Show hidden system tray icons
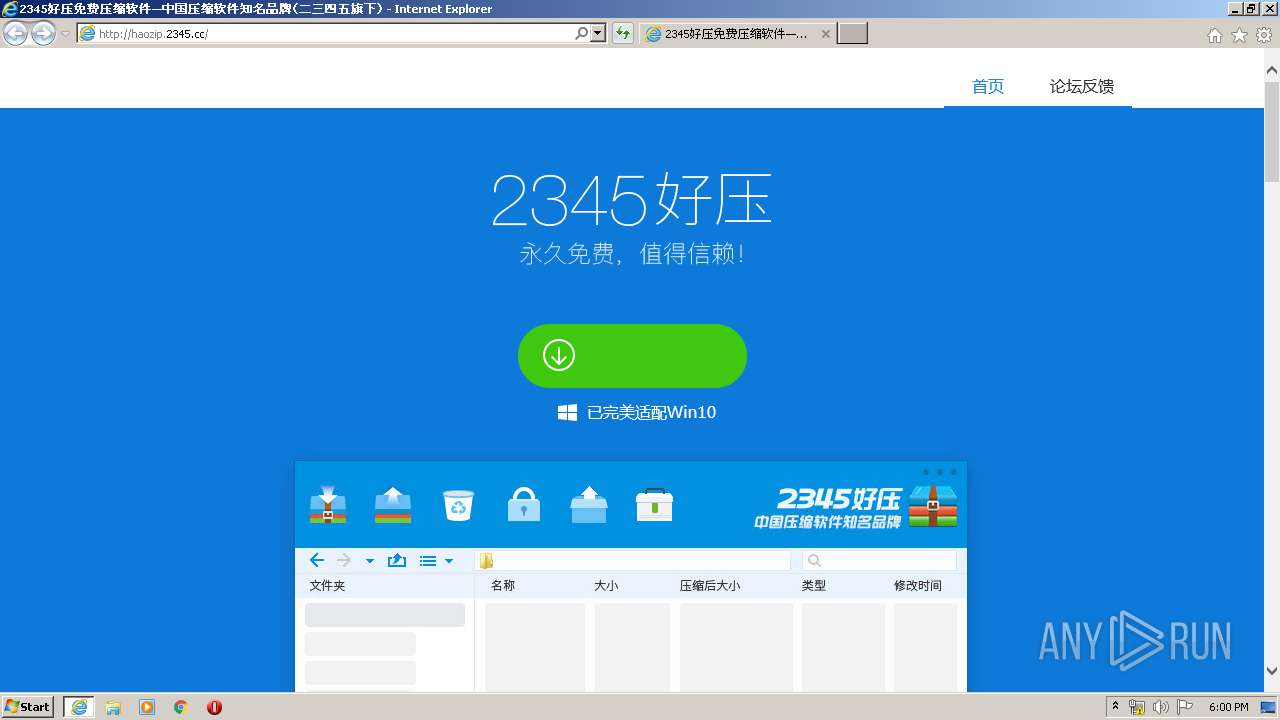 tap(1116, 707)
